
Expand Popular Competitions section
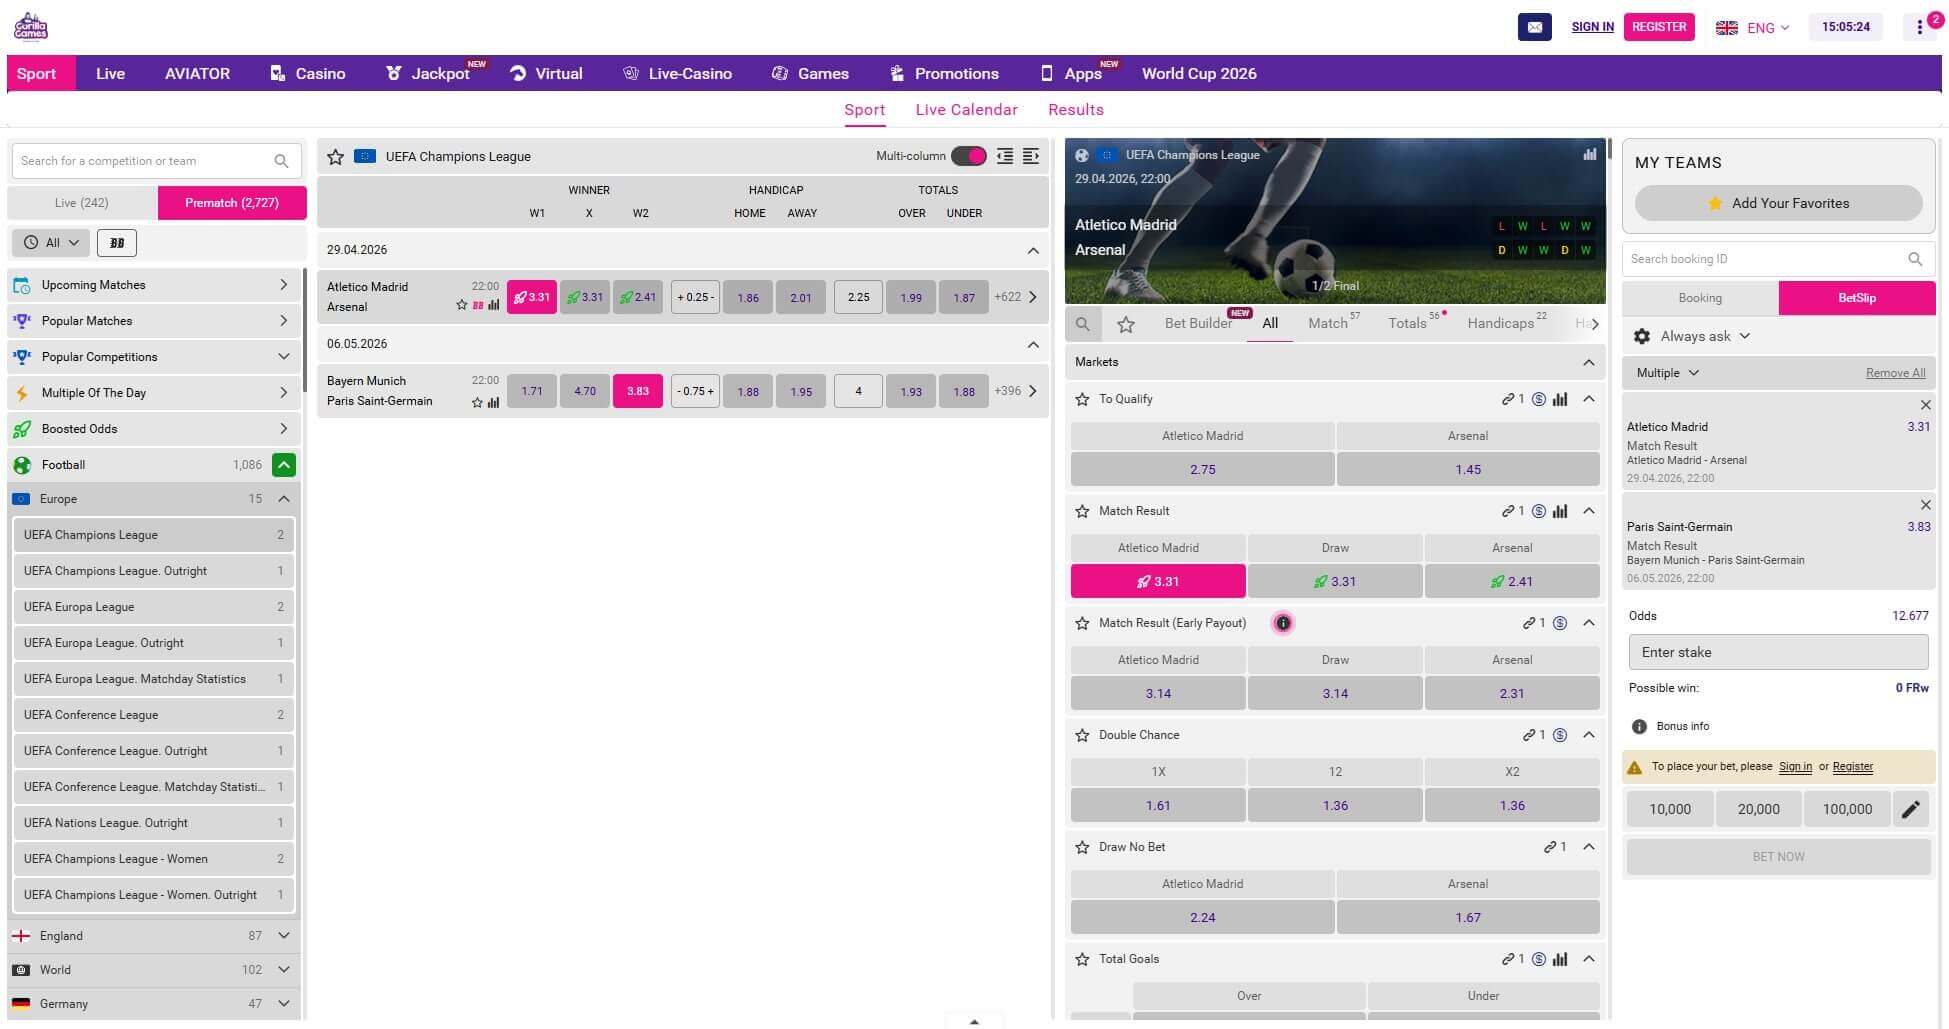pyautogui.click(x=152, y=357)
